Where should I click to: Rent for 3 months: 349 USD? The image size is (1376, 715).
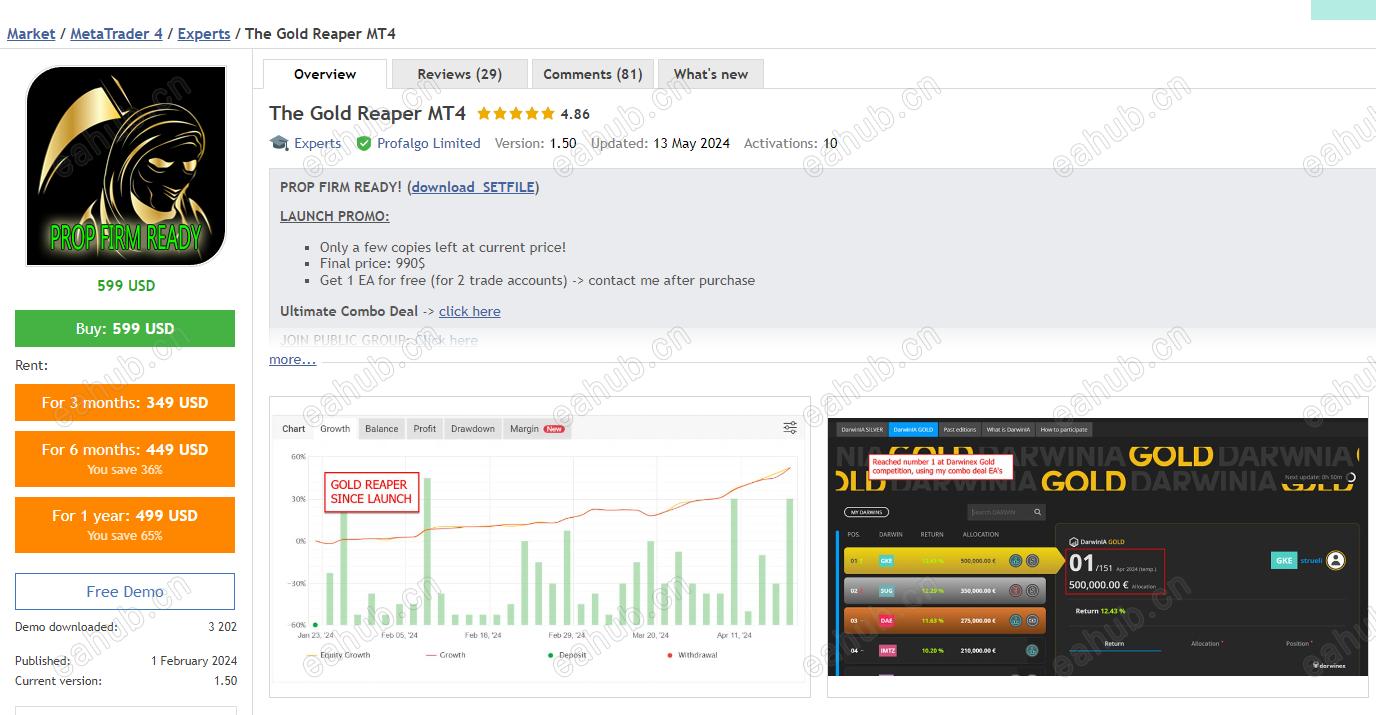(x=125, y=403)
